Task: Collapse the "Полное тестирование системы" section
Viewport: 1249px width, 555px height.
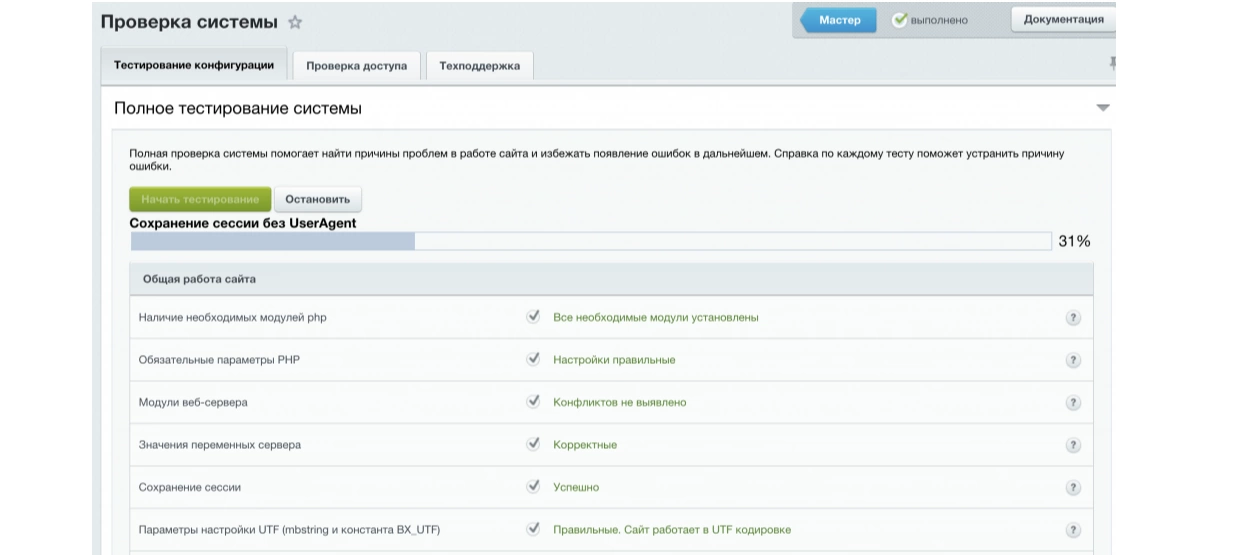Action: [1103, 108]
